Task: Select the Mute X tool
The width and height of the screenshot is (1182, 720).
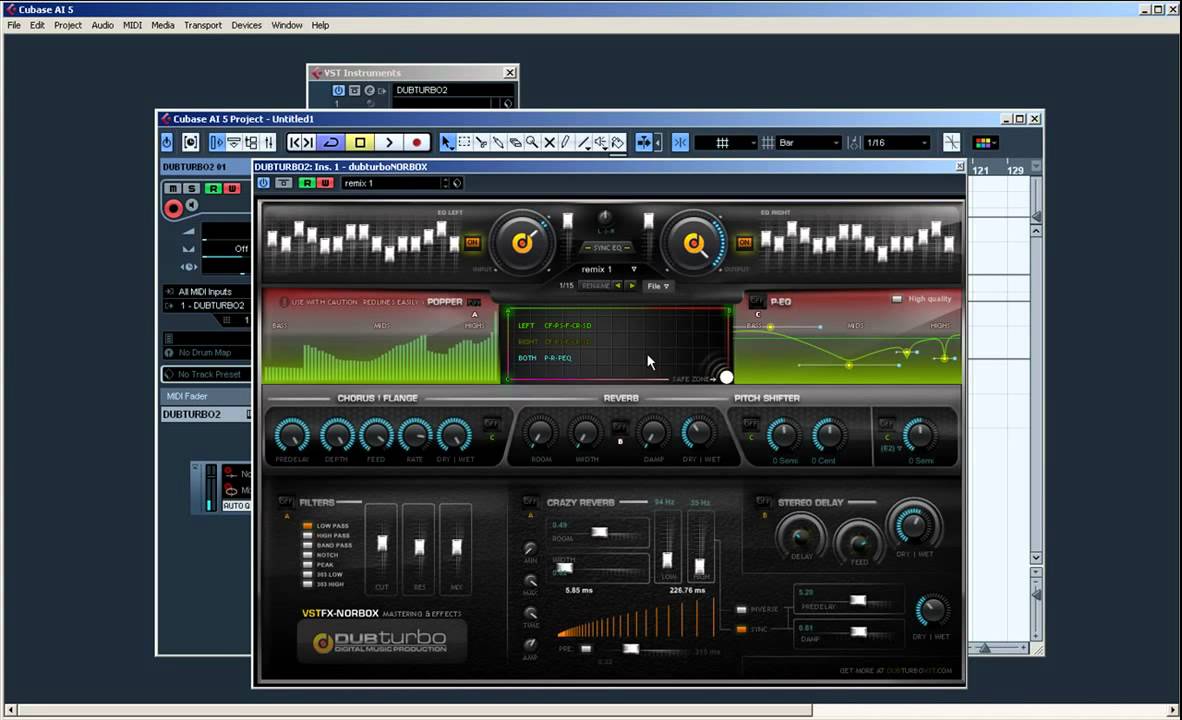Action: click(550, 142)
